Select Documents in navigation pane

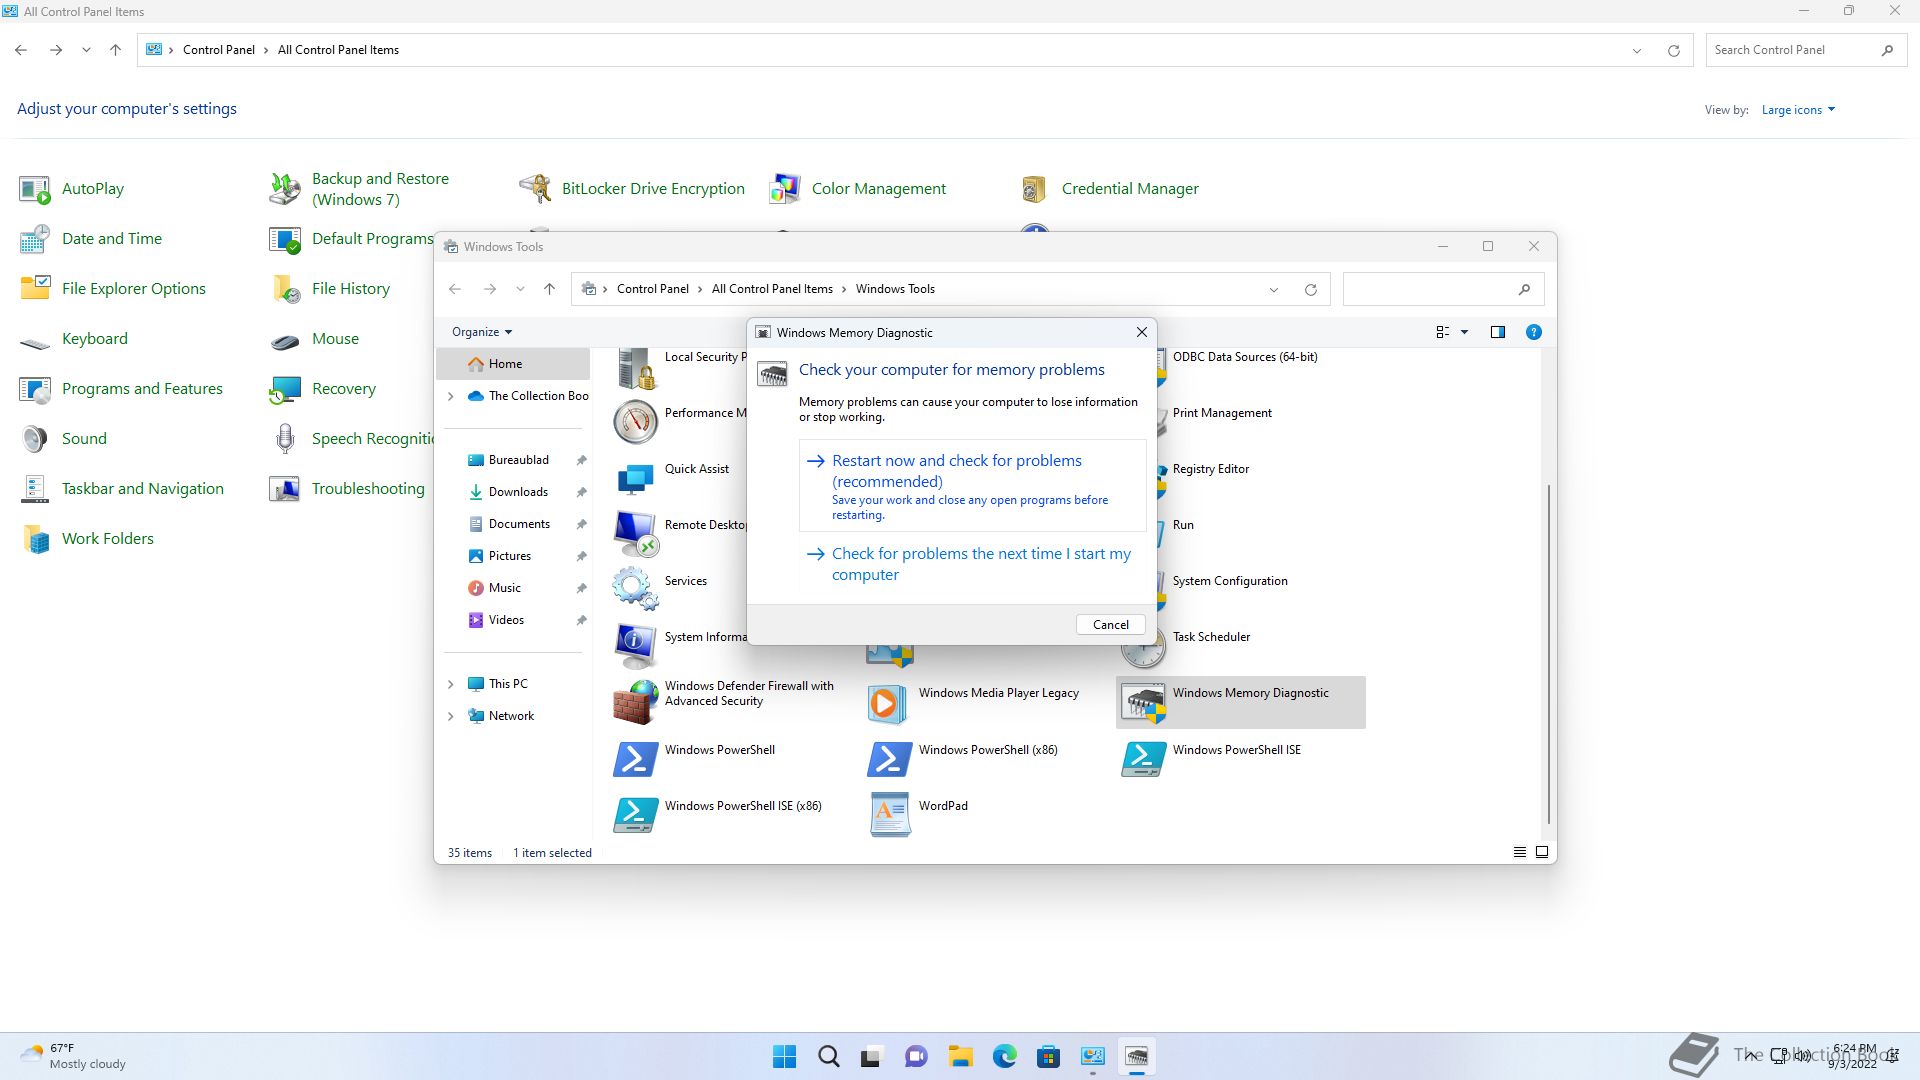click(518, 524)
